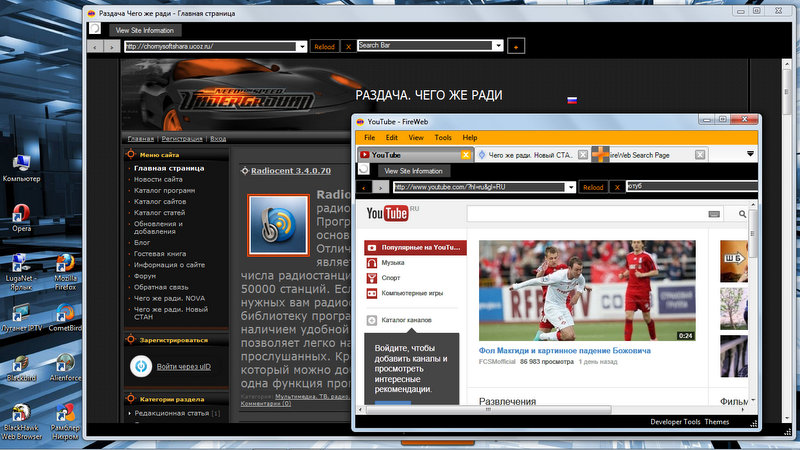The width and height of the screenshot is (800, 450).
Task: Launch Рамблер Нихром desktop icon
Action: (x=65, y=421)
